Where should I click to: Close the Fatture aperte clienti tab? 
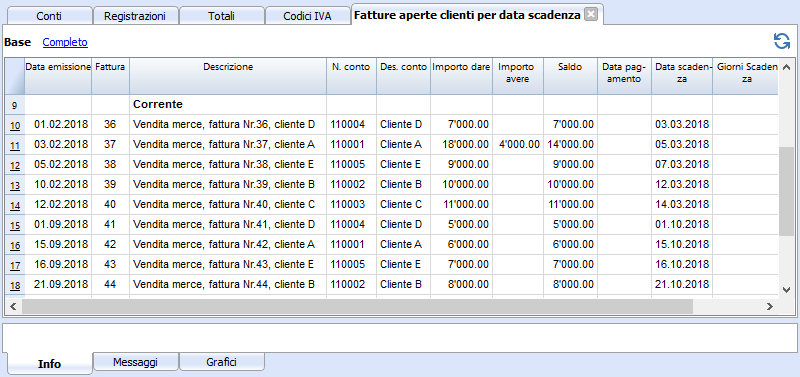pyautogui.click(x=590, y=15)
